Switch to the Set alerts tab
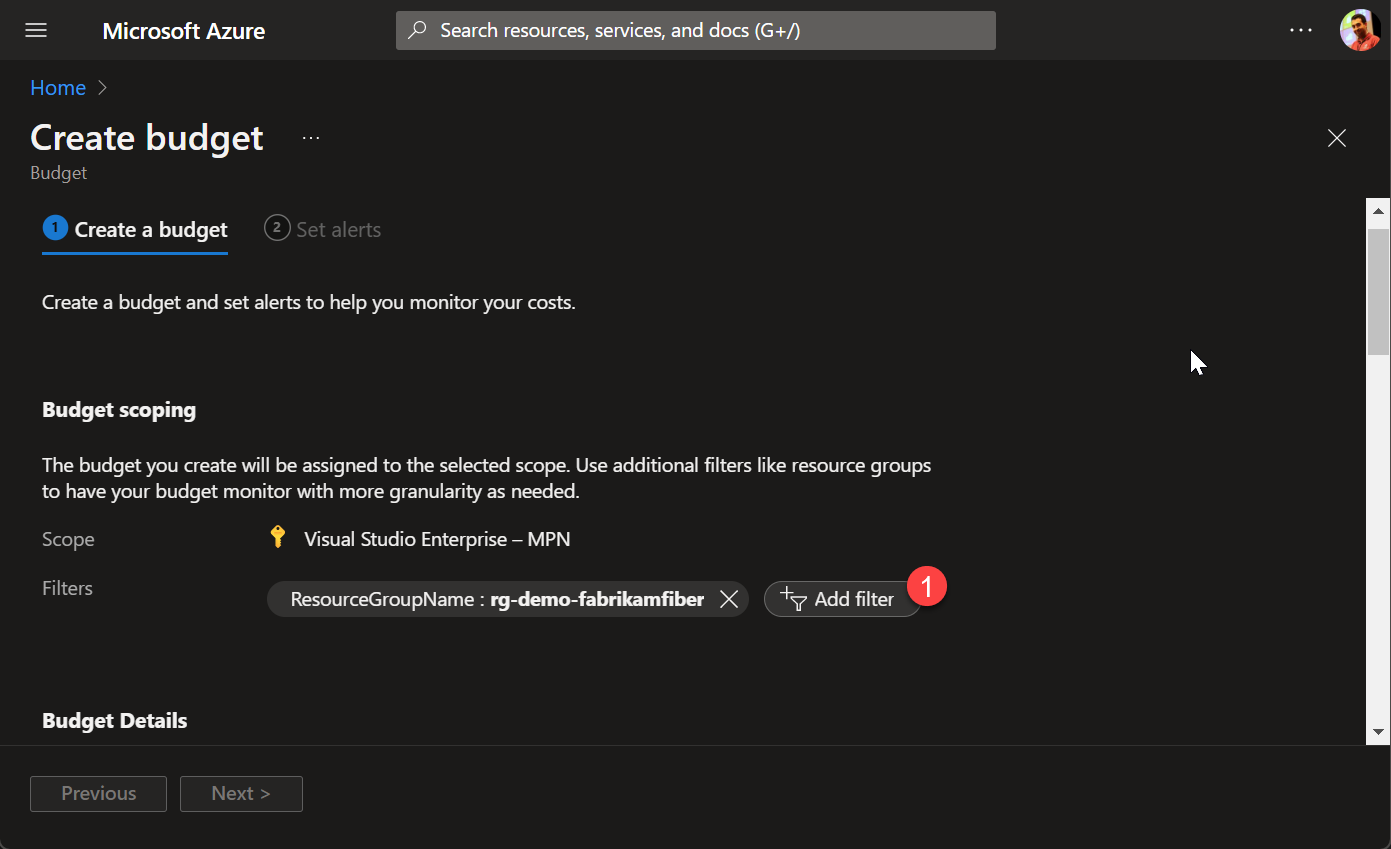This screenshot has height=849, width=1391. [x=322, y=229]
